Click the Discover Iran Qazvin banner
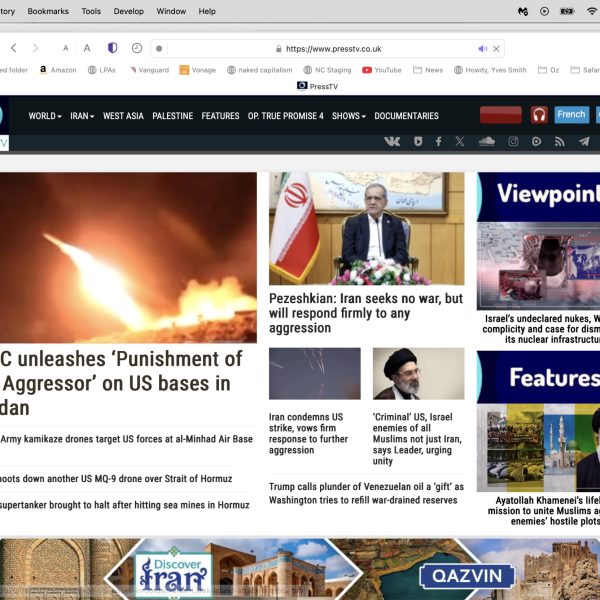 coord(300,569)
